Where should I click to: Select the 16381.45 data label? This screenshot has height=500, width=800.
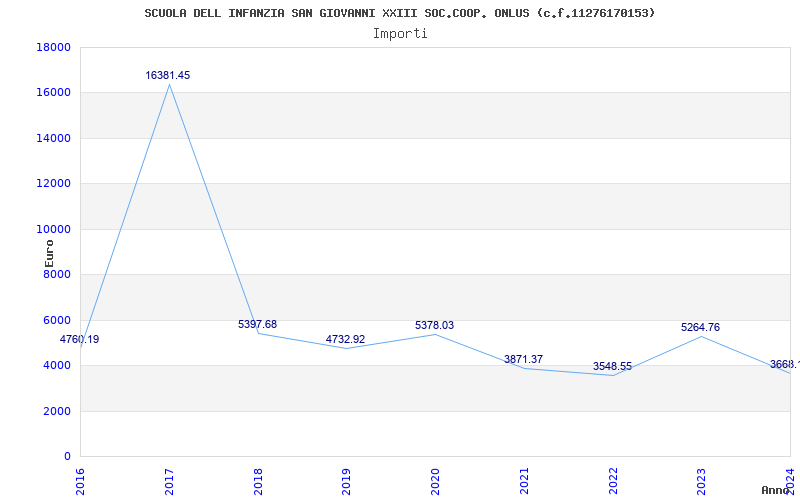coord(167,76)
